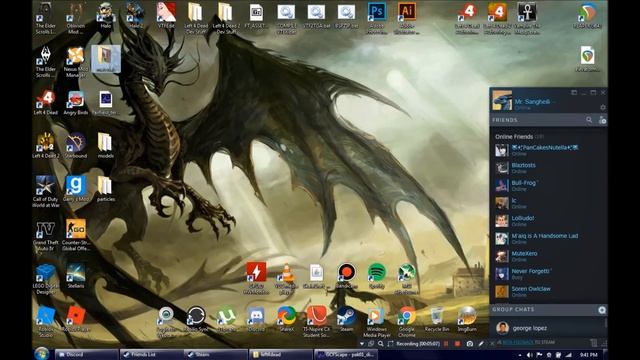The height and width of the screenshot is (360, 640).
Task: Switch to Friends List taskbar button
Action: click(x=151, y=354)
